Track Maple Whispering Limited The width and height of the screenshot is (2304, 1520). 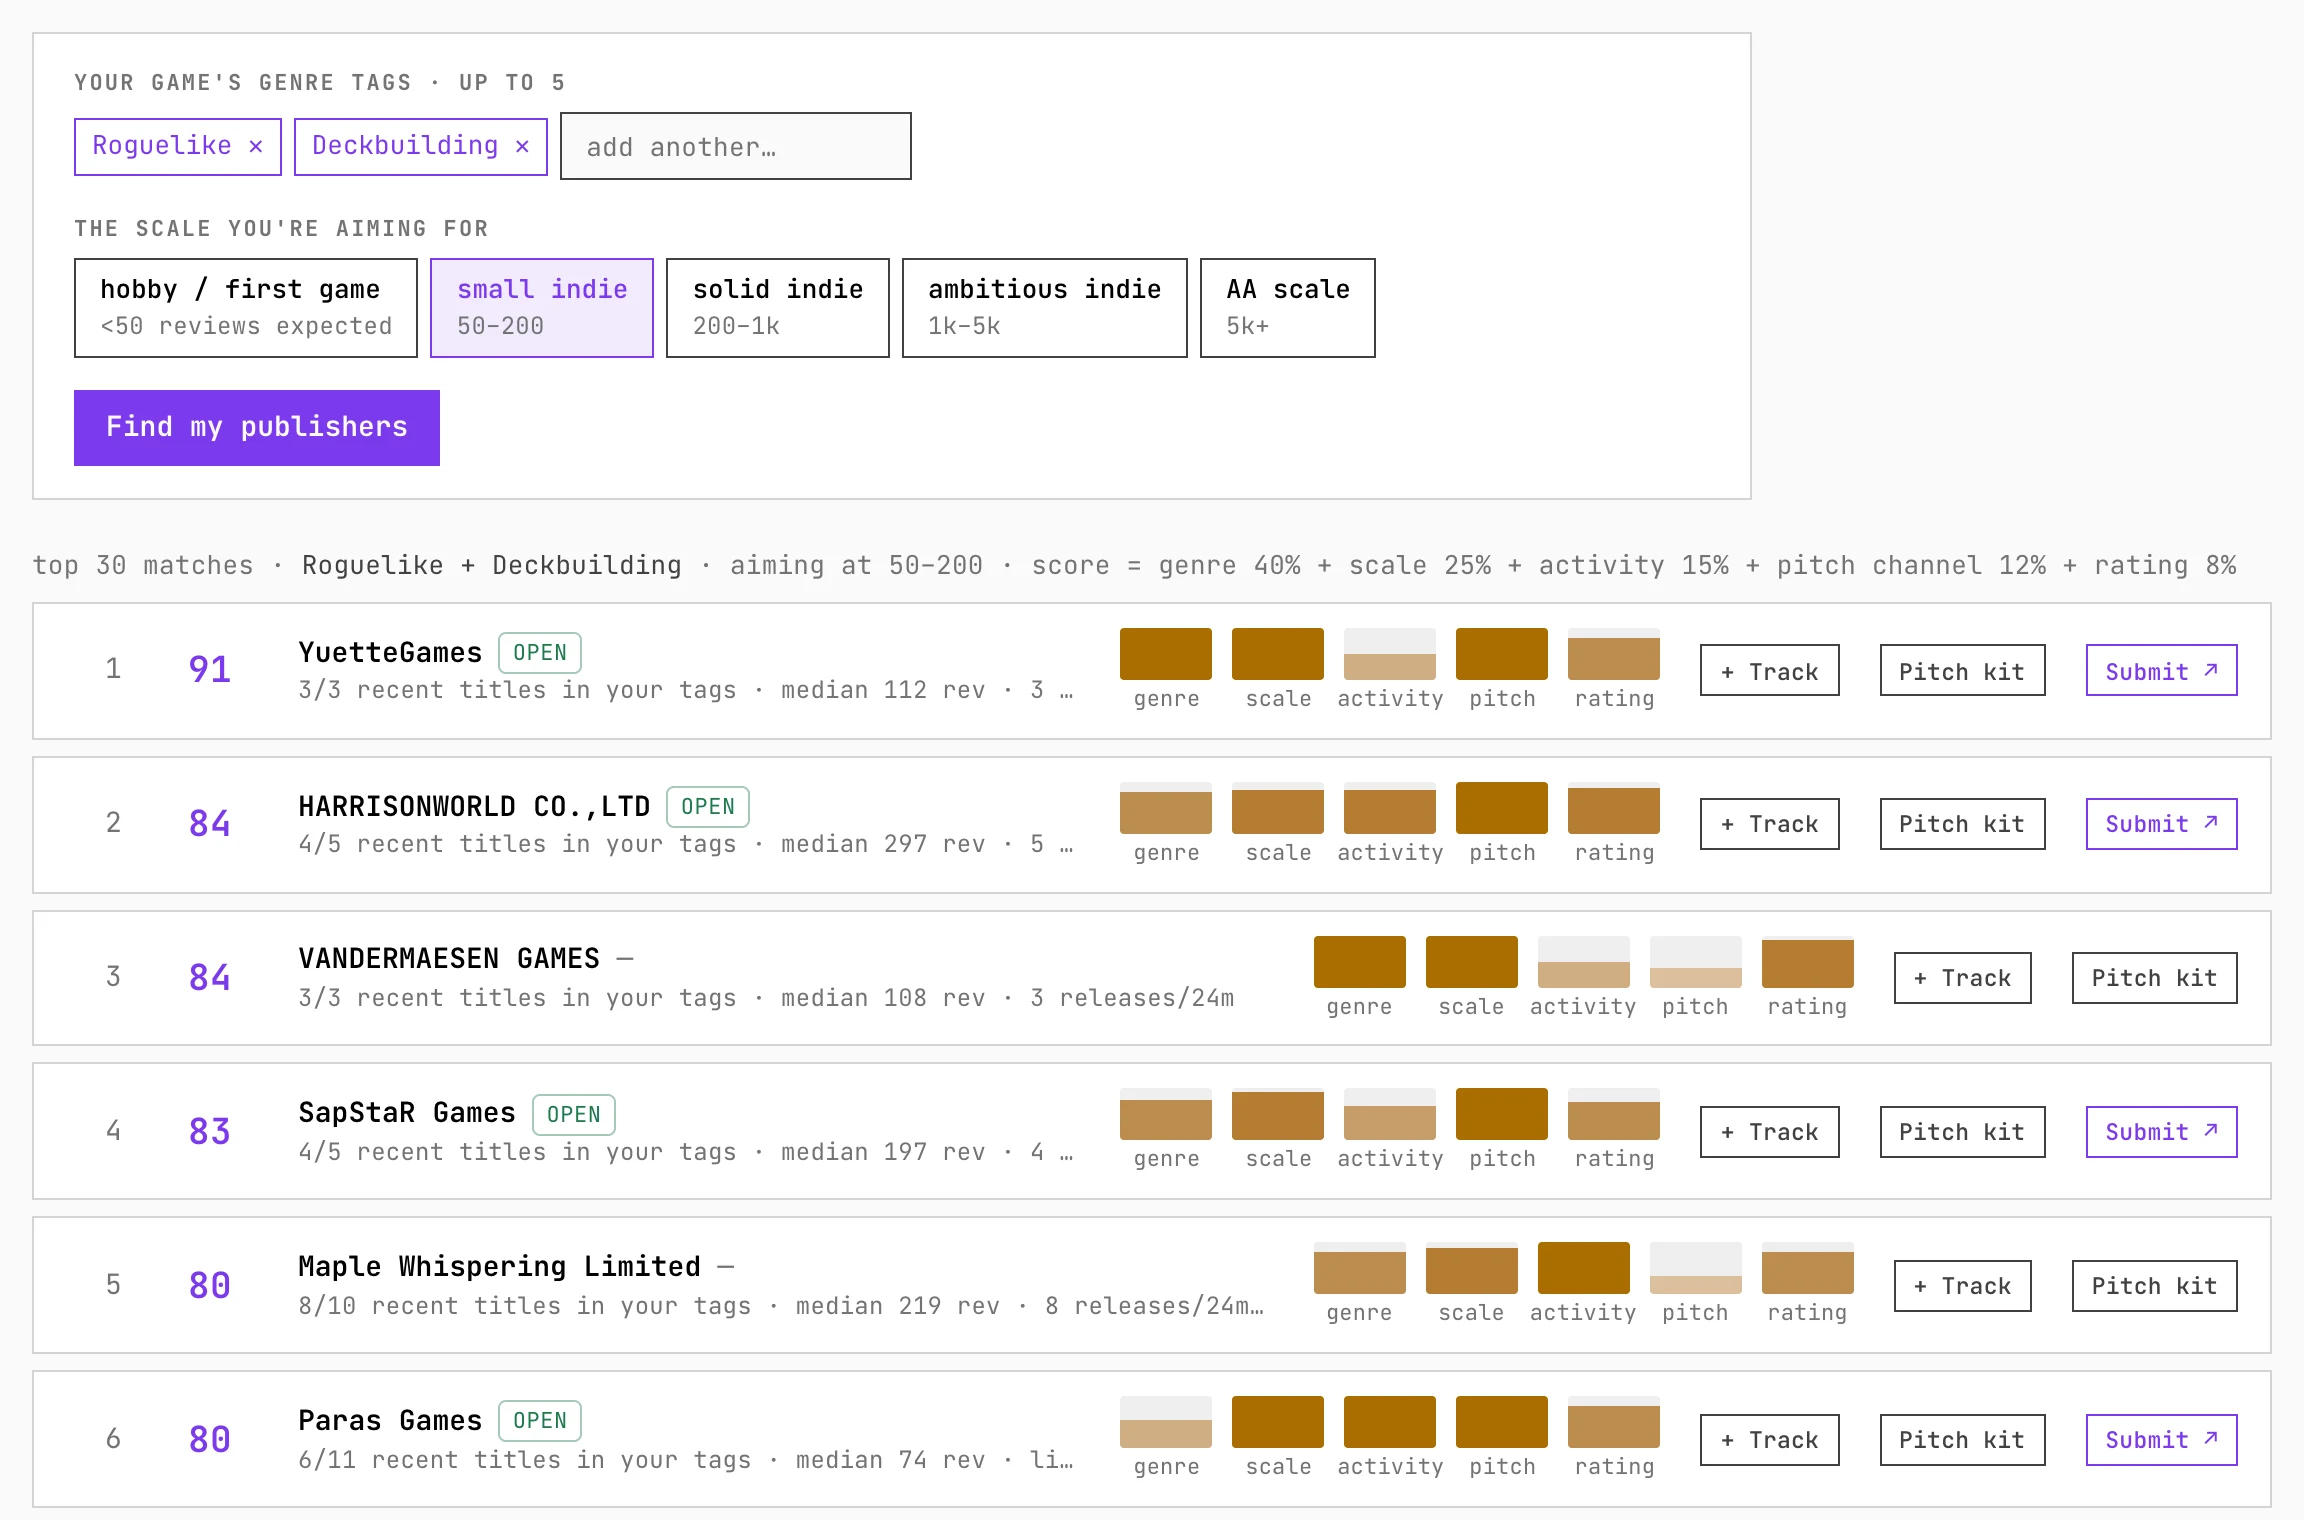point(1963,1286)
